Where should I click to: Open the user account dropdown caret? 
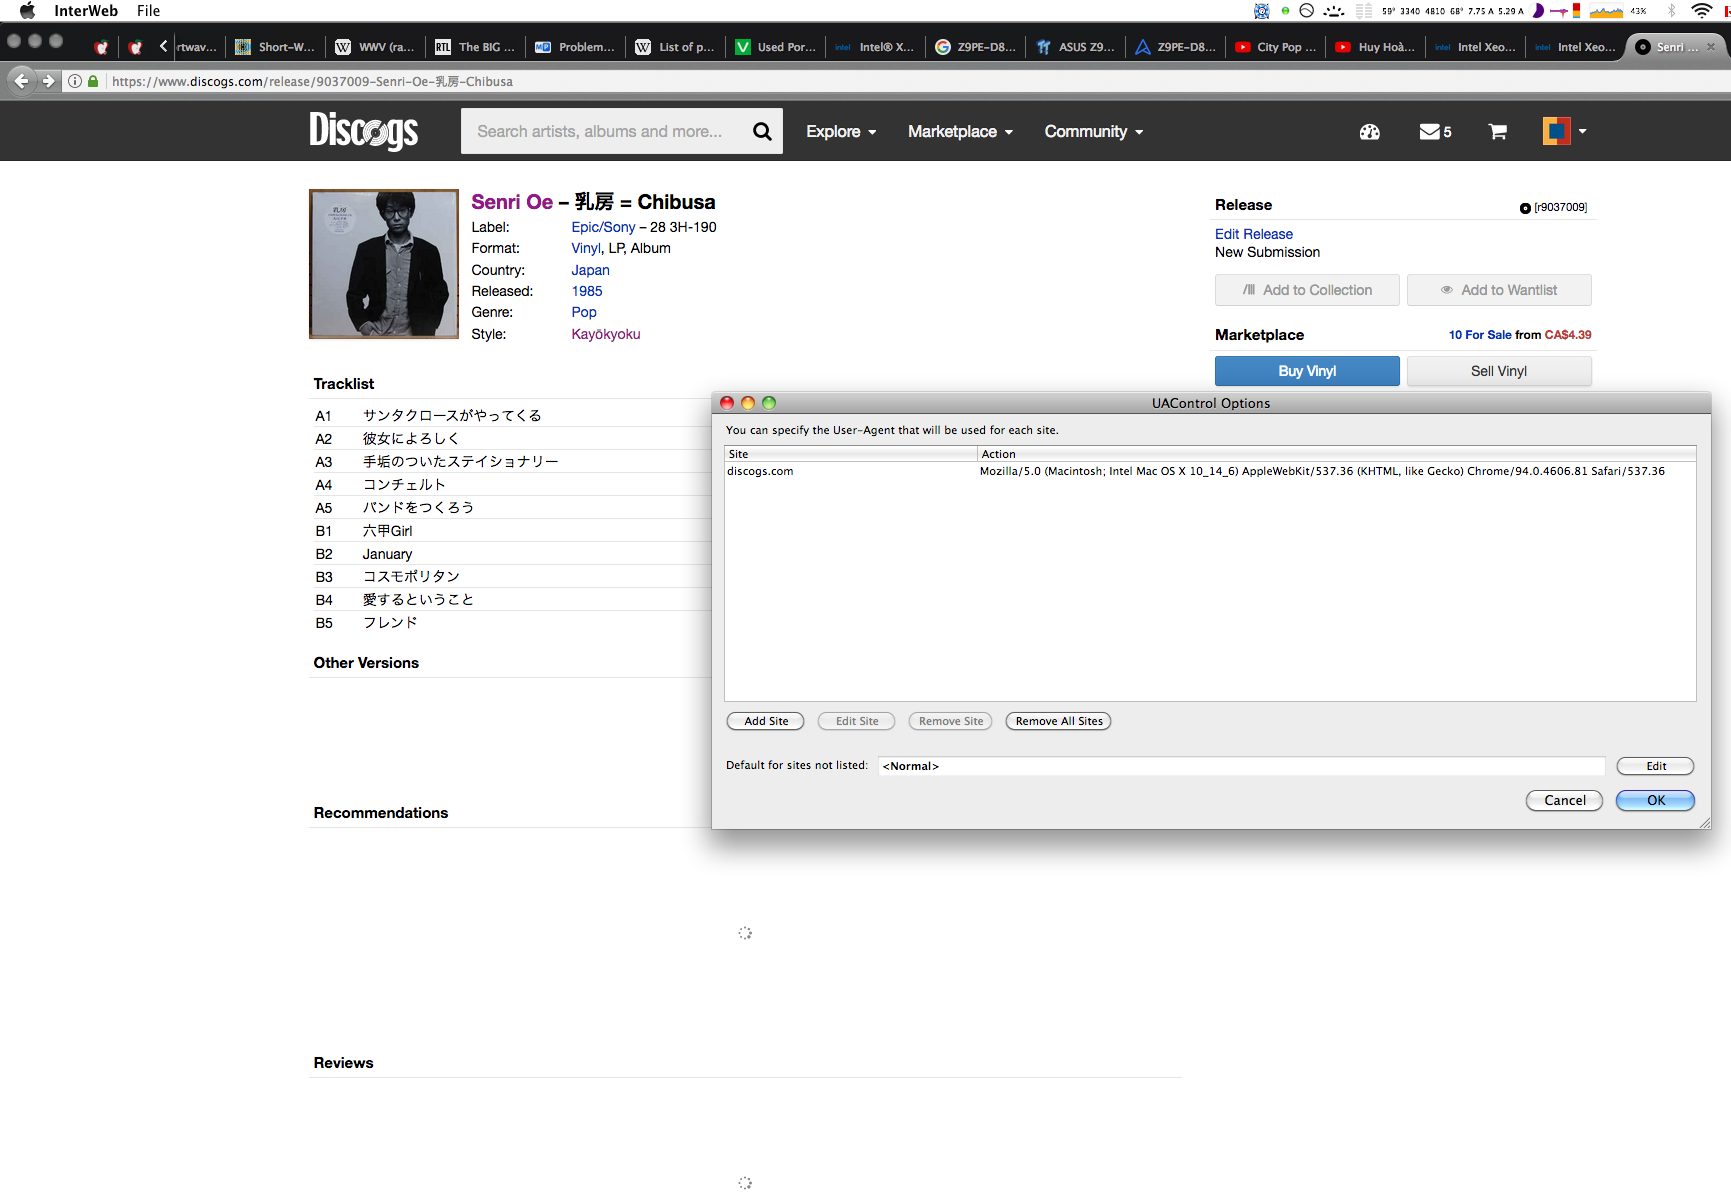1582,131
